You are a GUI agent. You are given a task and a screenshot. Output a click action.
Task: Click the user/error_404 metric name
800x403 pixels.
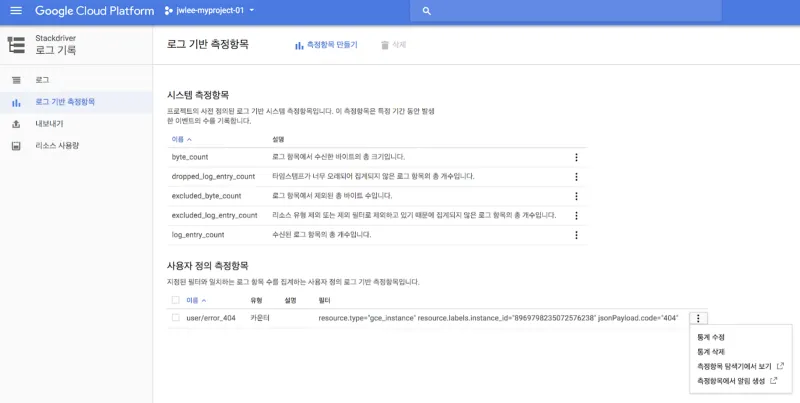pyautogui.click(x=211, y=318)
